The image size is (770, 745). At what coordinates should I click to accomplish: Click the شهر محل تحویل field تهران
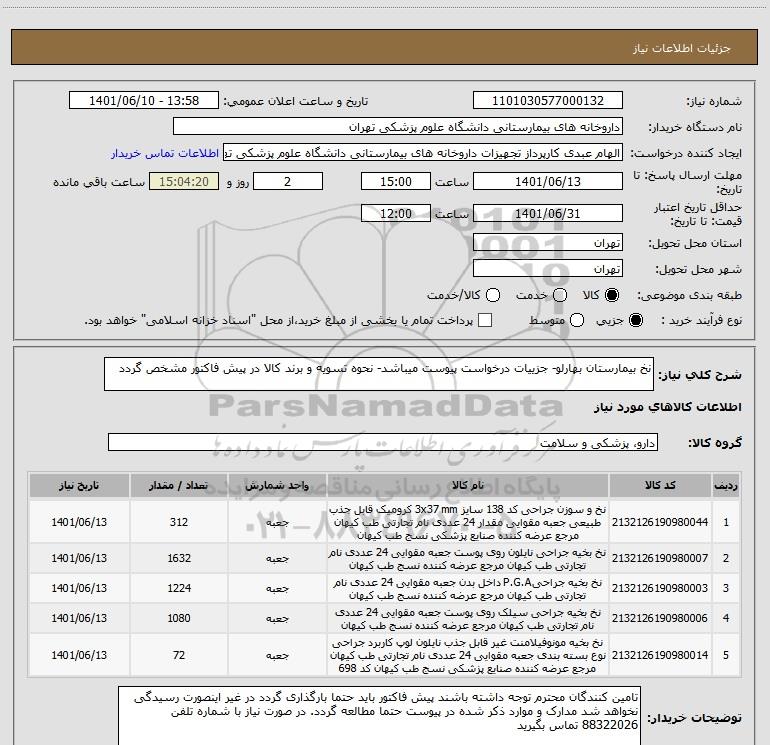548,269
